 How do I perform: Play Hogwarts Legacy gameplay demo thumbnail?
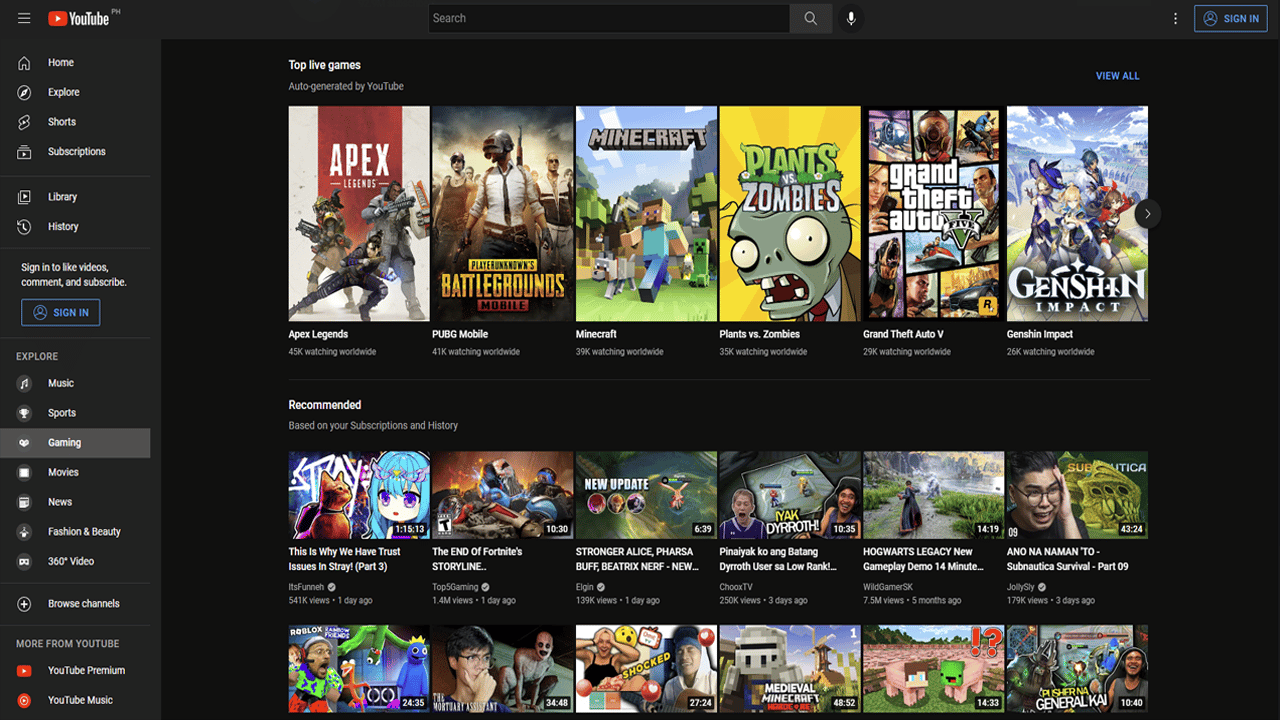pos(934,495)
